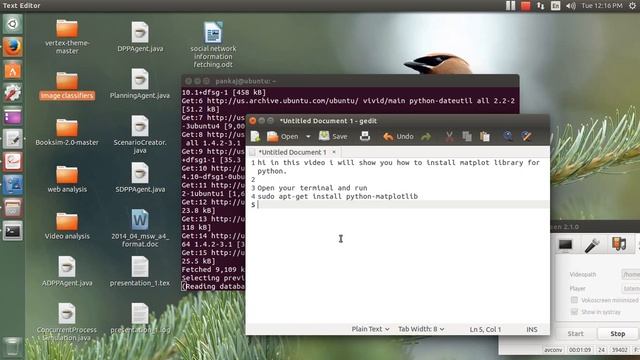Click the purple window launcher icon

pyautogui.click(x=13, y=117)
